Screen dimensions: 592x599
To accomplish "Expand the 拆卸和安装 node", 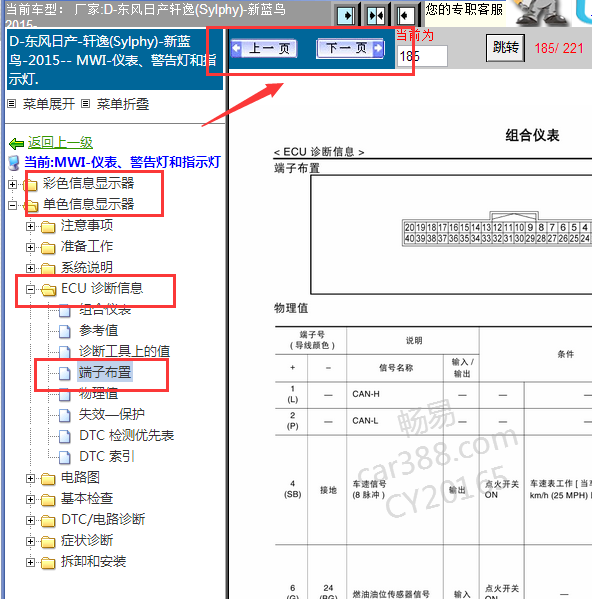I will [31, 562].
